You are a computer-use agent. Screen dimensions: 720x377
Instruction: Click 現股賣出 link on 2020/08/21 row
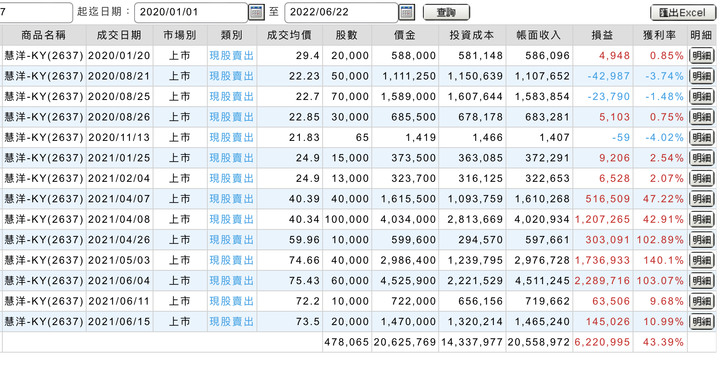click(231, 76)
